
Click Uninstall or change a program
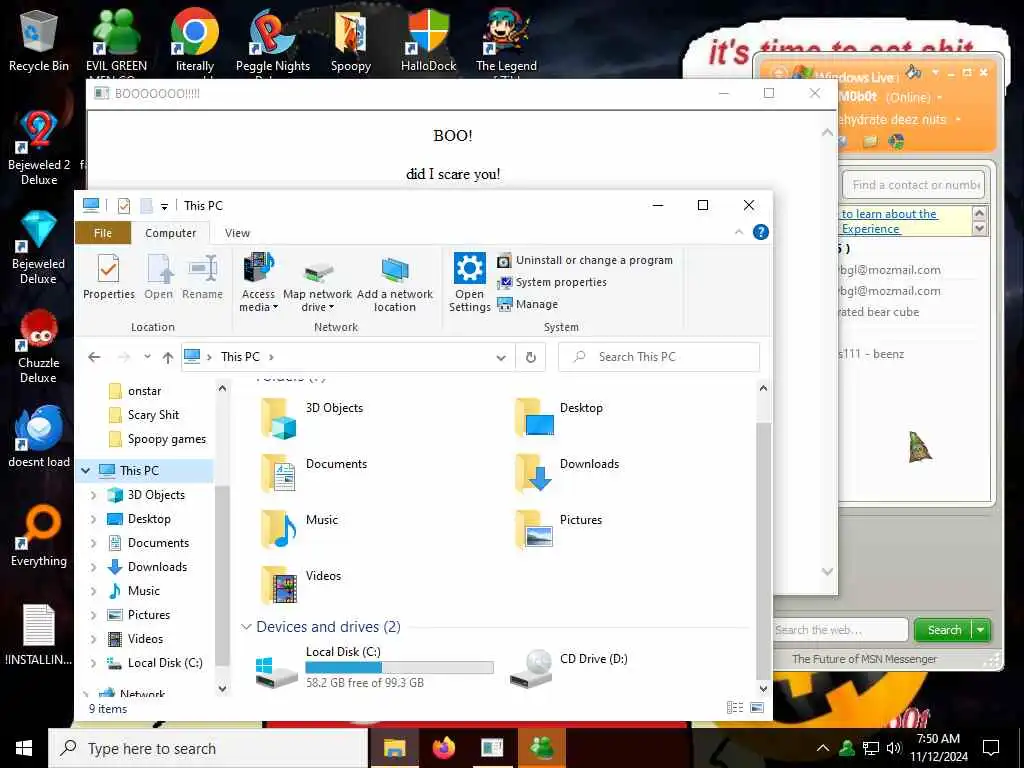[x=584, y=260]
